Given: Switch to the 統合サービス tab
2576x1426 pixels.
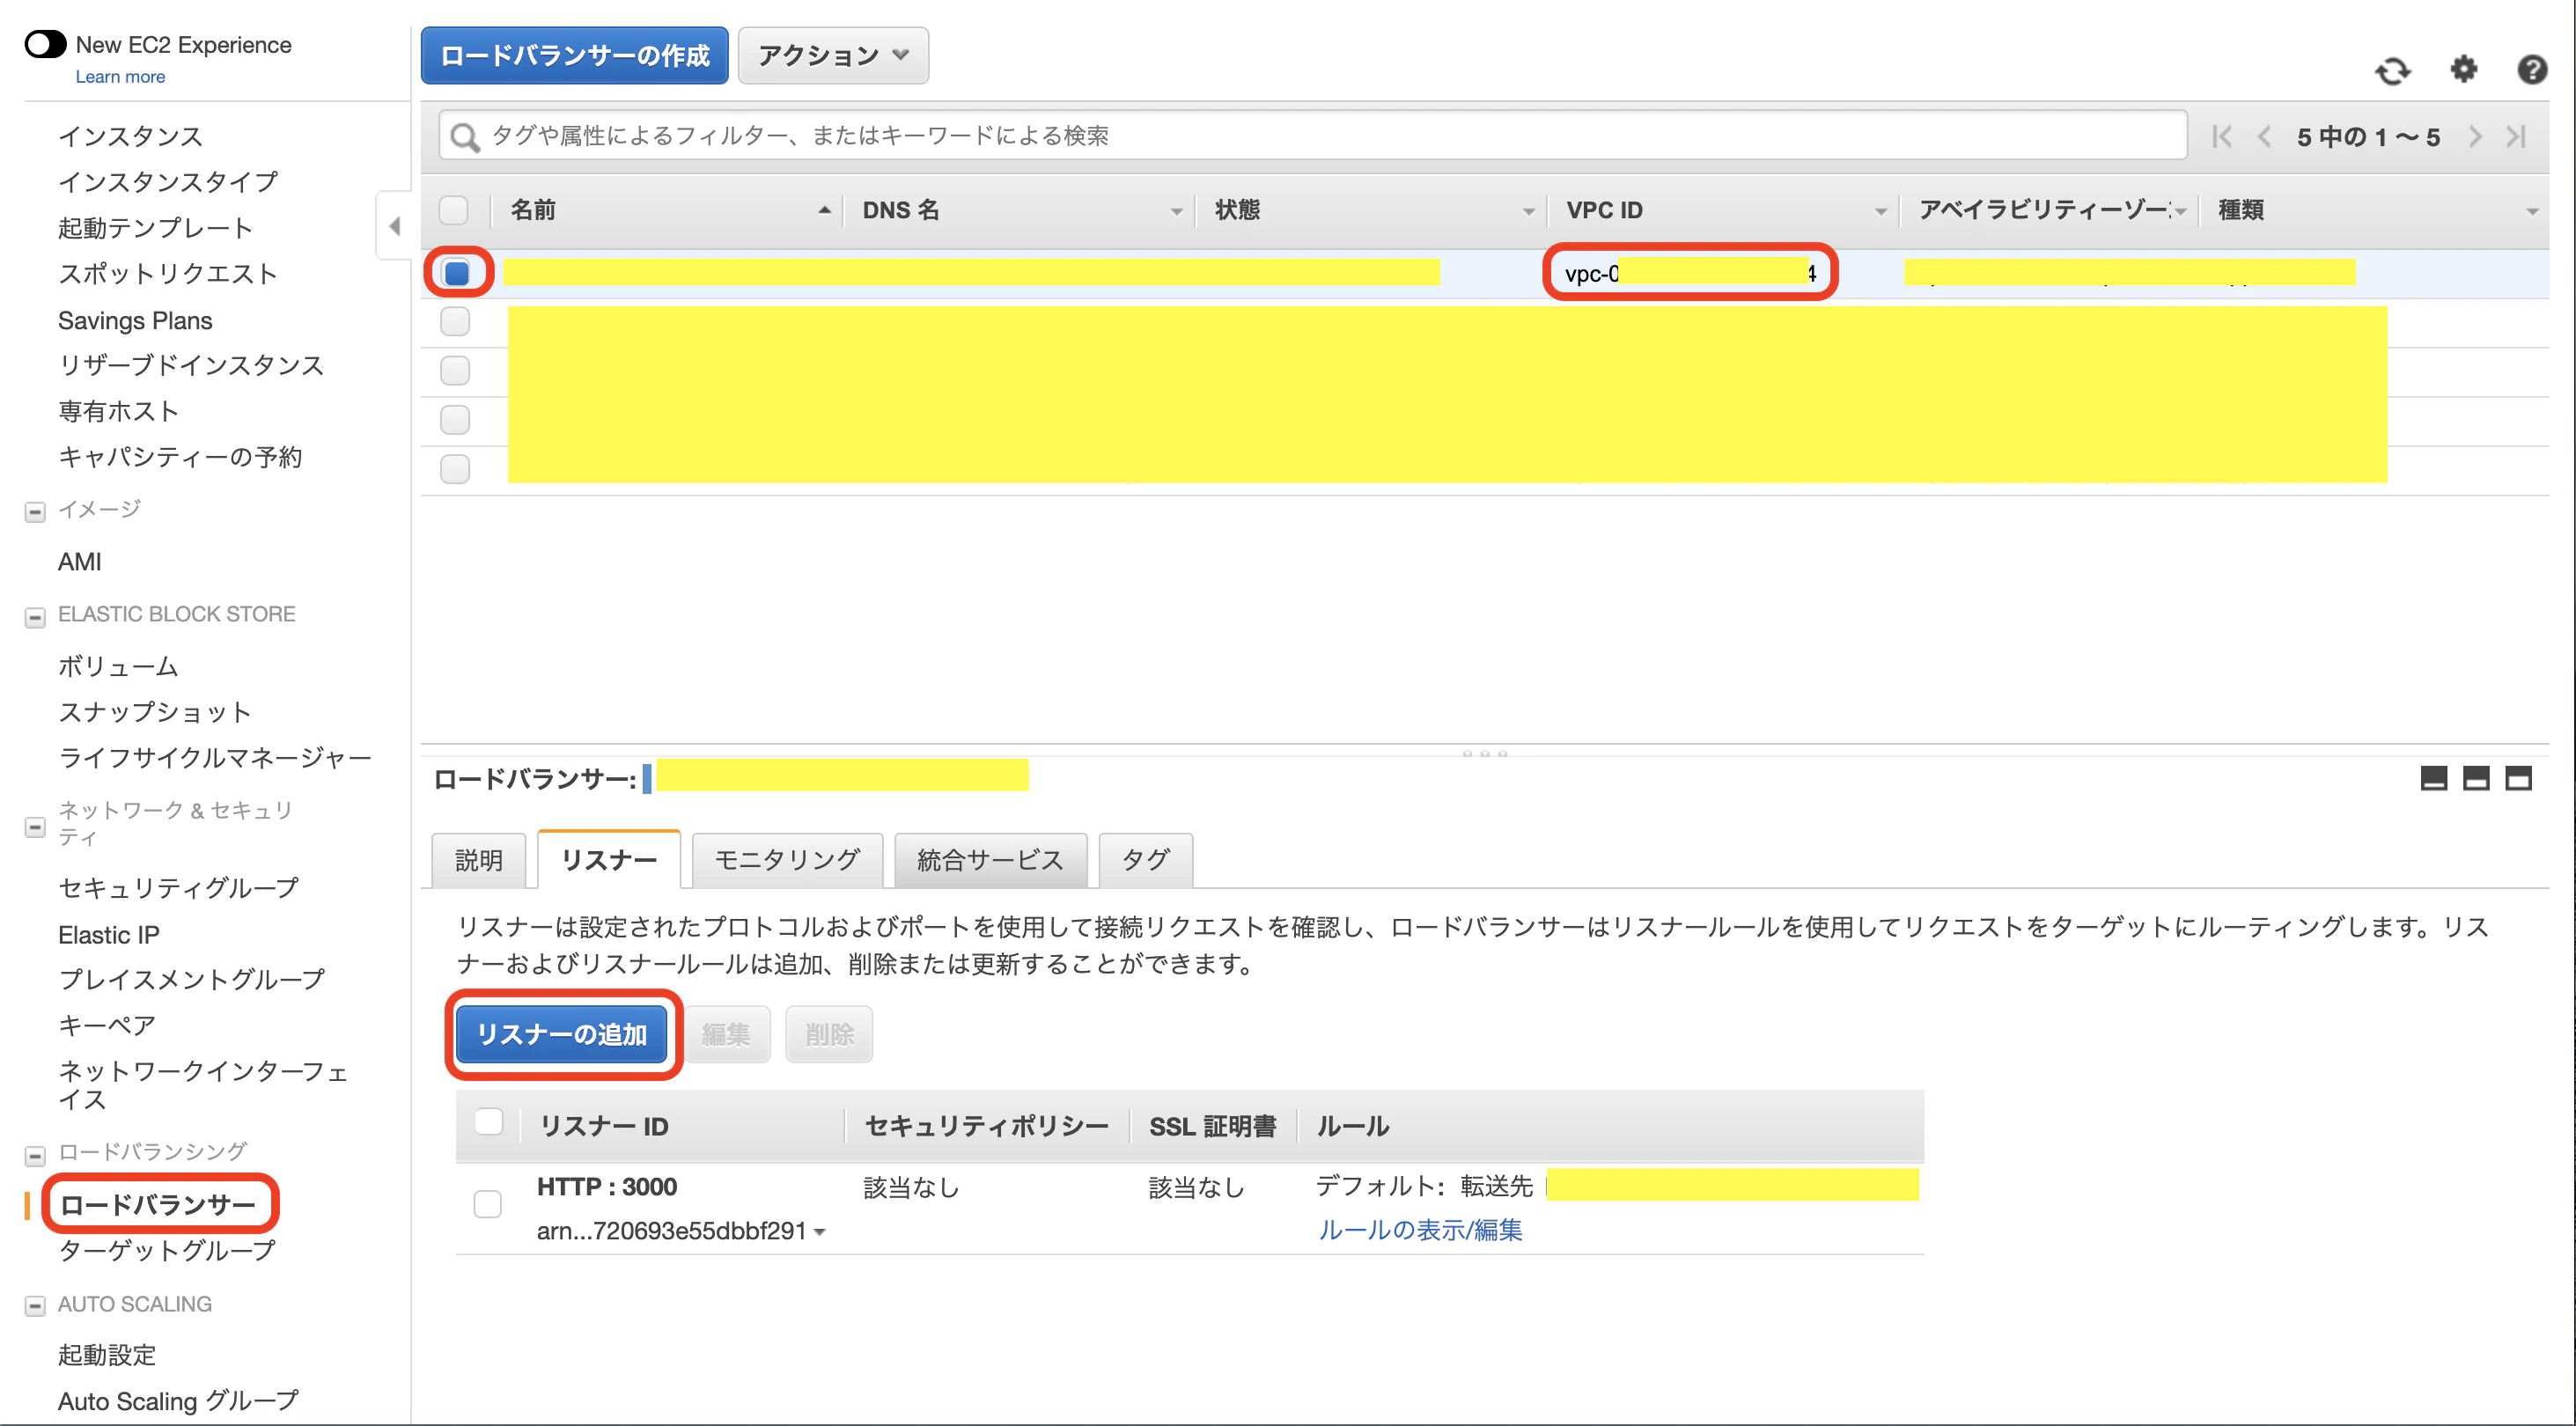Looking at the screenshot, I should (x=990, y=860).
